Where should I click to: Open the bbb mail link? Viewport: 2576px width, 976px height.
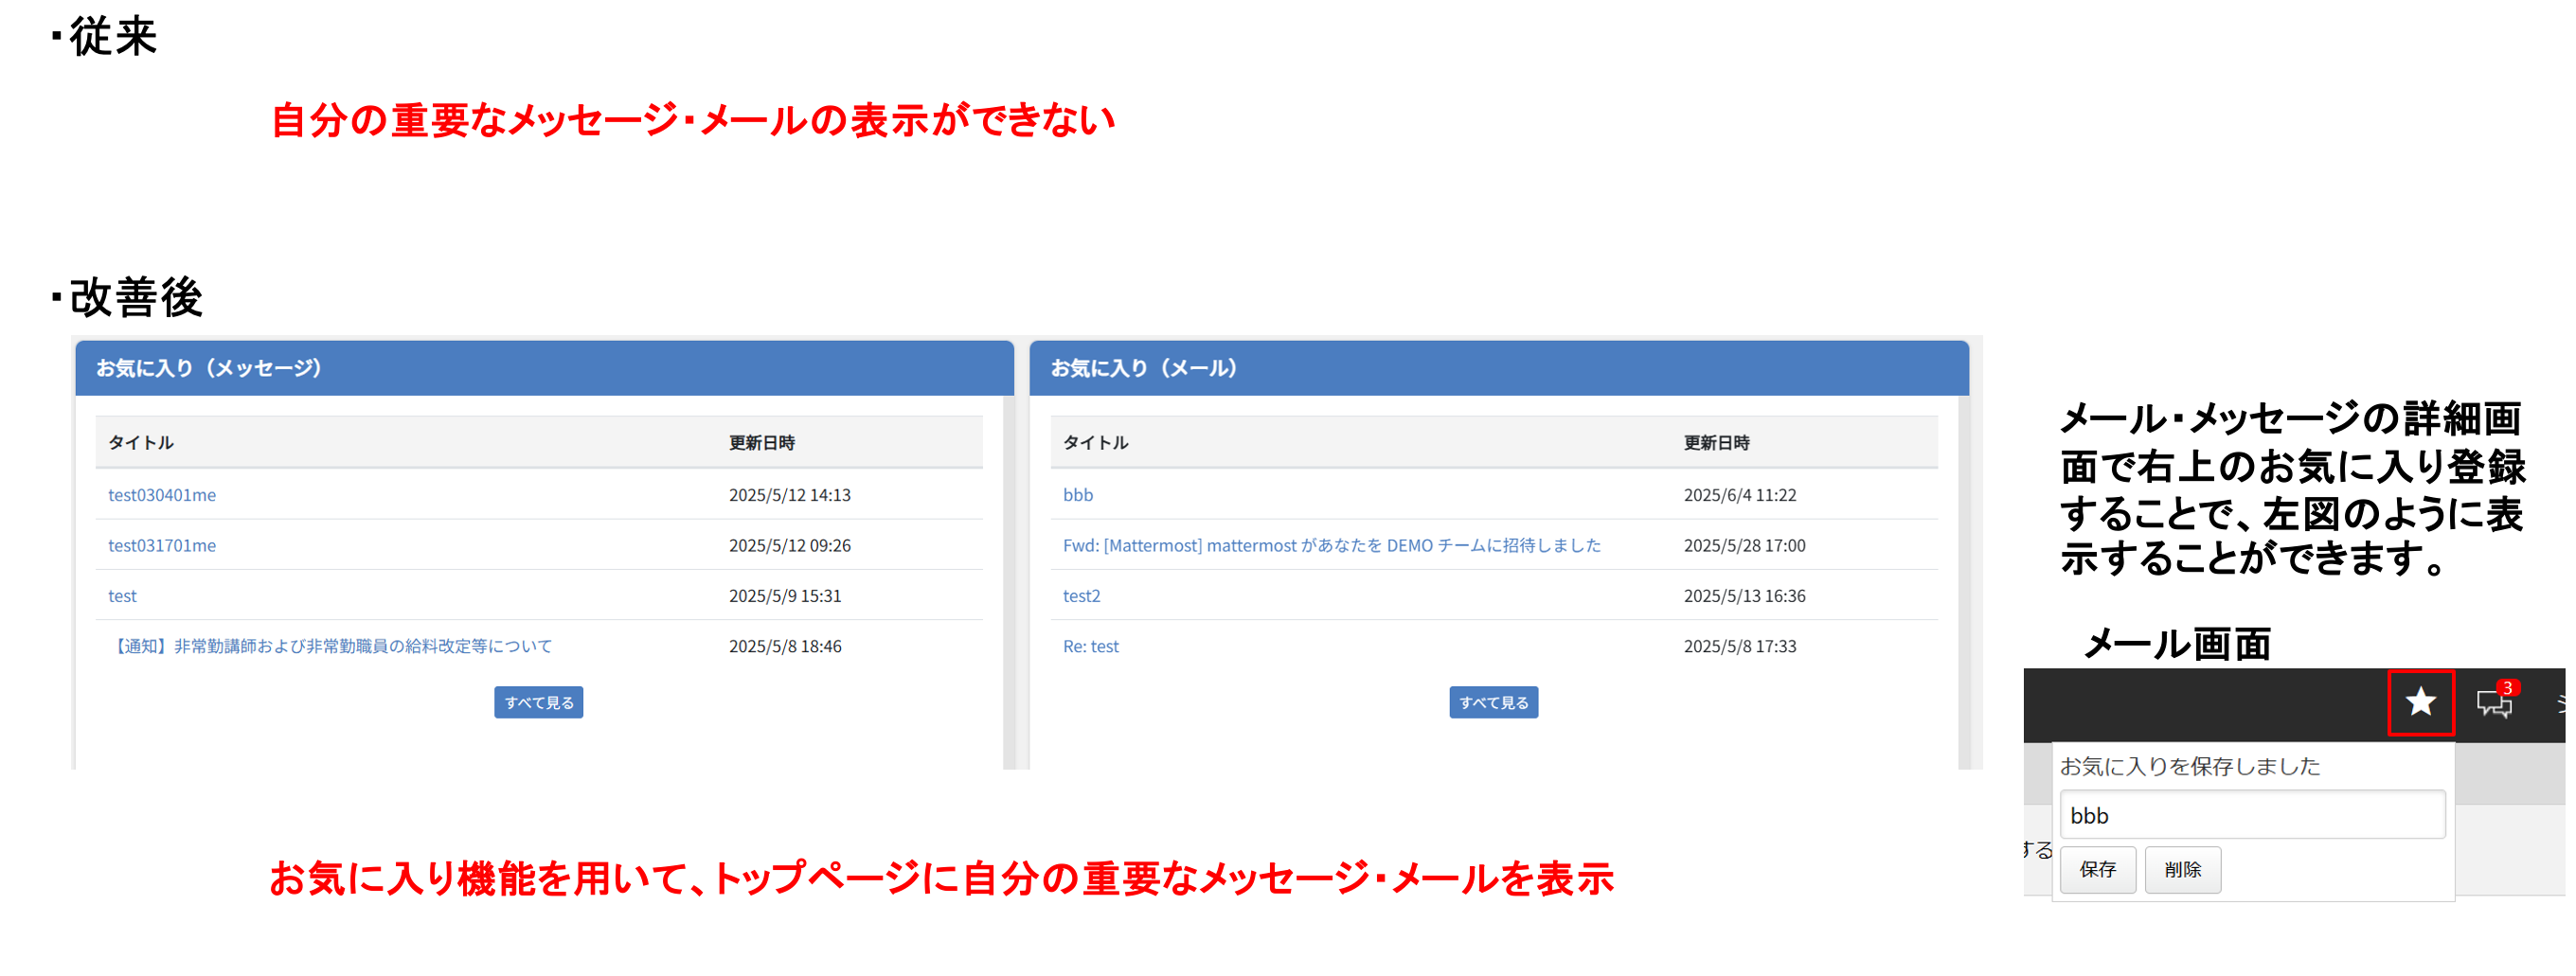pyautogui.click(x=1077, y=495)
